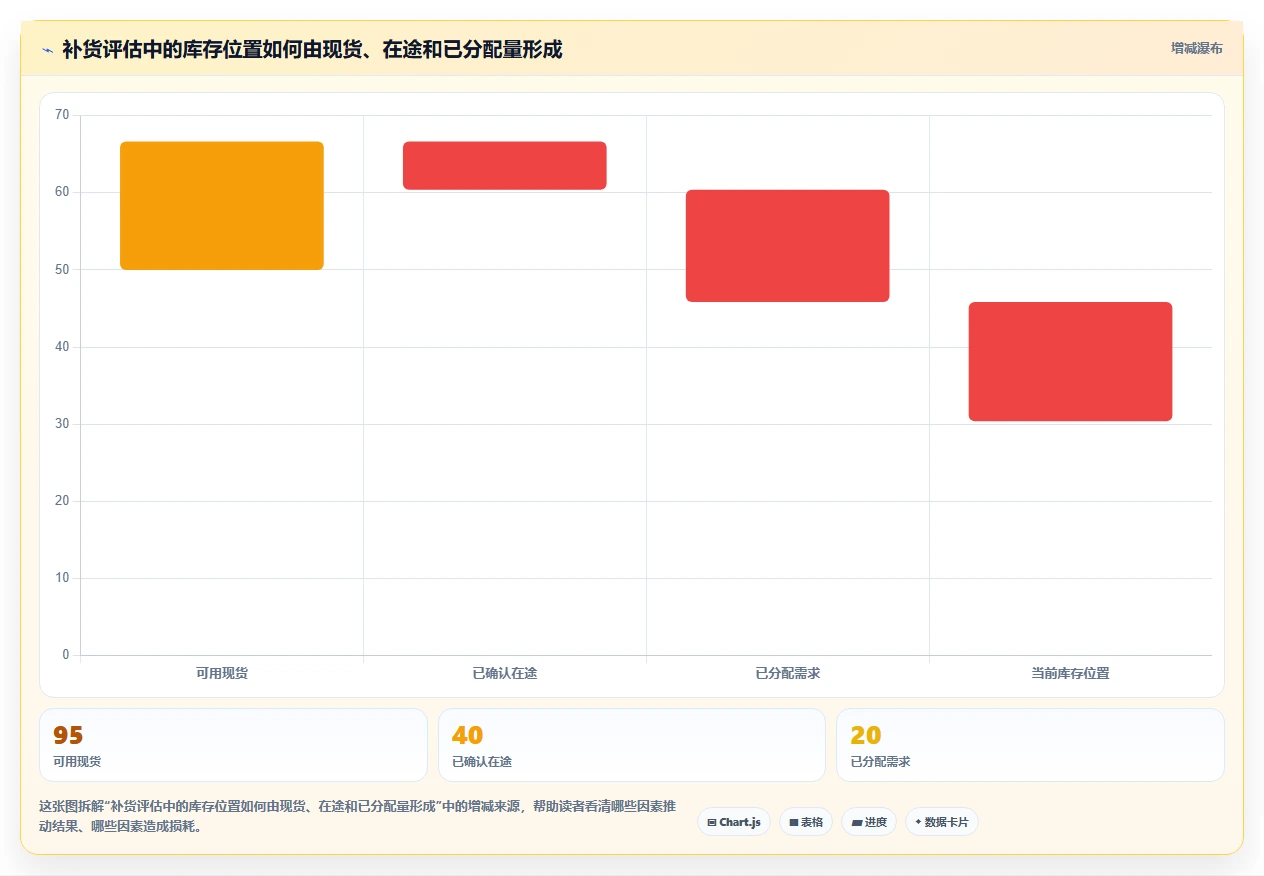The width and height of the screenshot is (1264, 876).
Task: Click the 已确认在途 x-axis label
Action: [x=505, y=673]
